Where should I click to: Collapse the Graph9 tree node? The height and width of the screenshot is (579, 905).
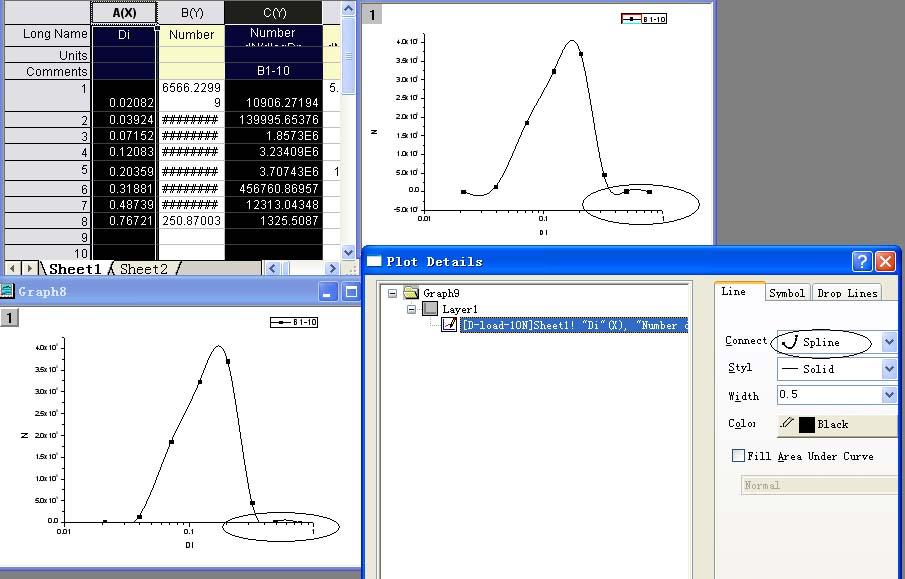(x=392, y=293)
